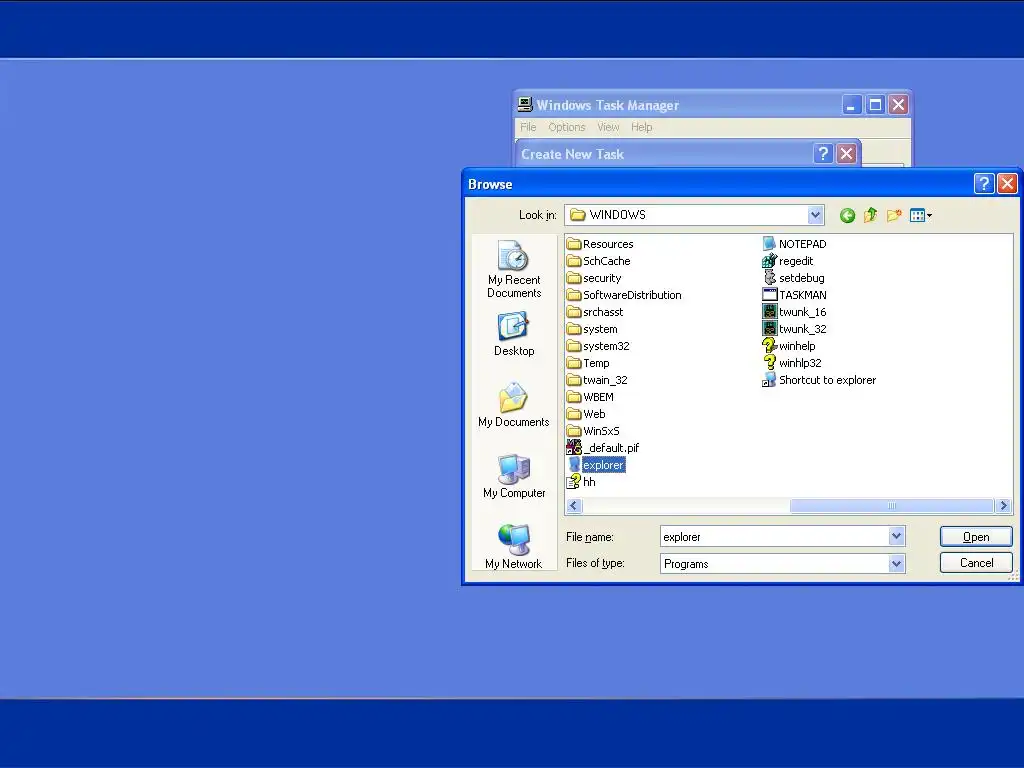
Task: Open Options menu in Task Manager
Action: point(566,127)
